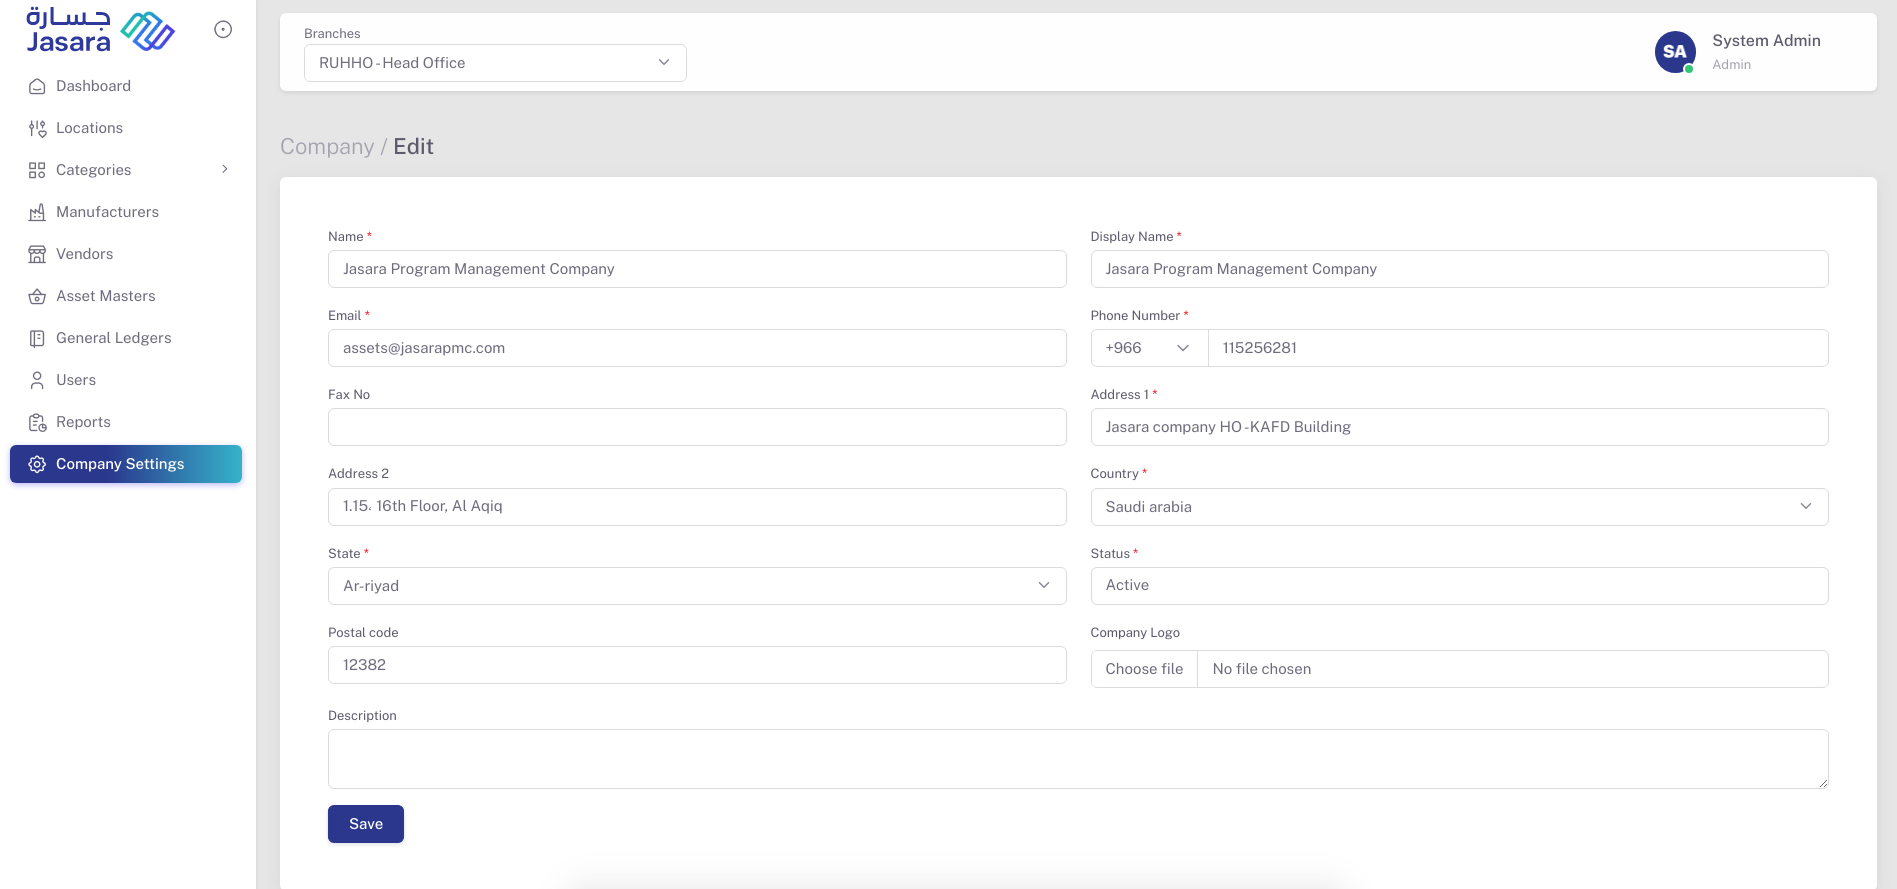
Task: Click the General Ledgers book icon
Action: (37, 338)
